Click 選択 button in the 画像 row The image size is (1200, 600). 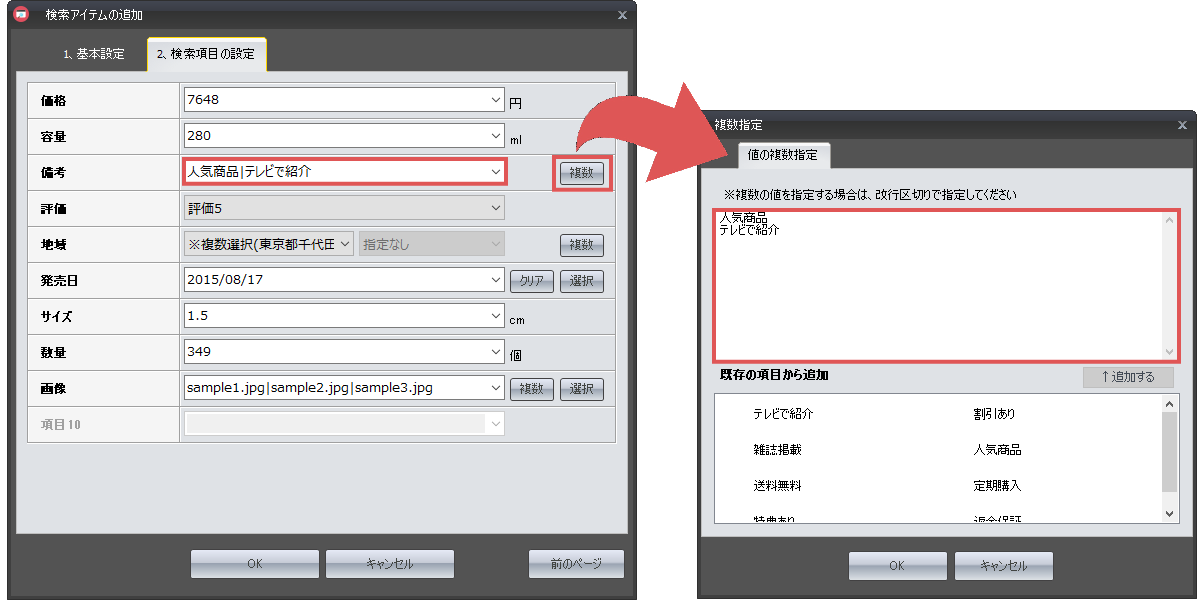click(x=581, y=389)
